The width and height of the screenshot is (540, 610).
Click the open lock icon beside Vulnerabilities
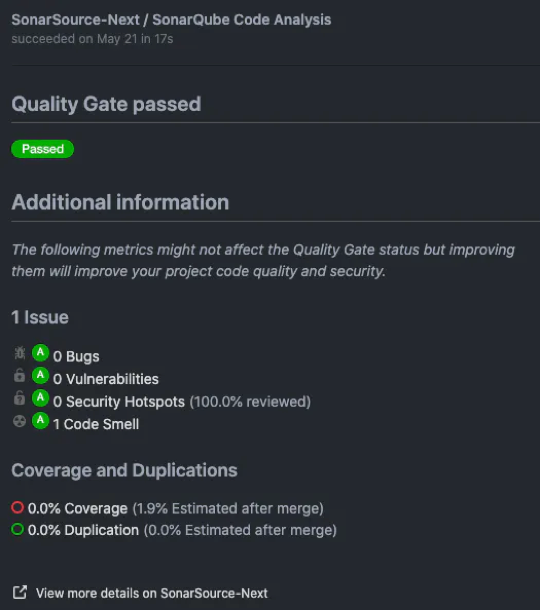pyautogui.click(x=19, y=375)
